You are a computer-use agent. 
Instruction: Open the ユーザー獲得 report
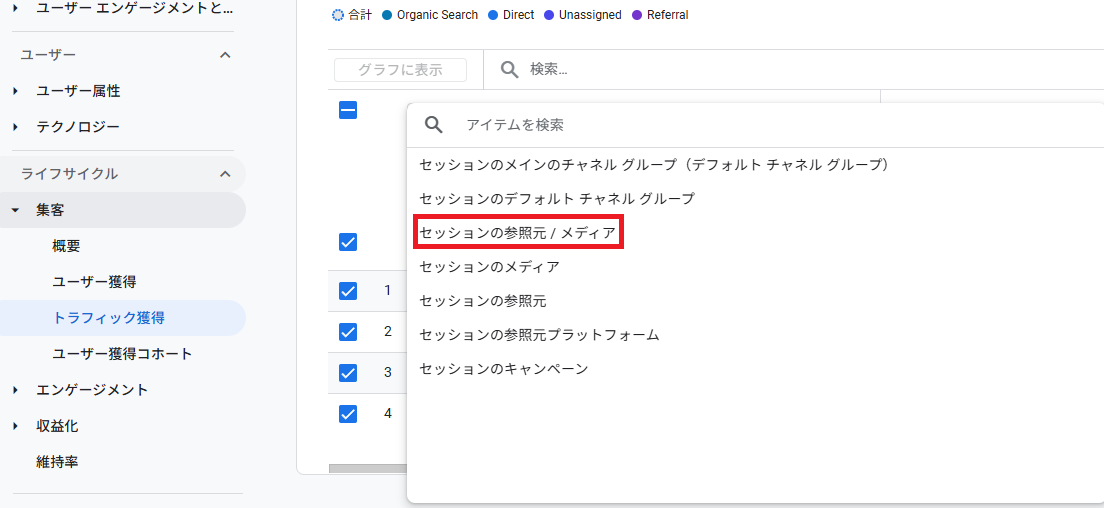[94, 282]
